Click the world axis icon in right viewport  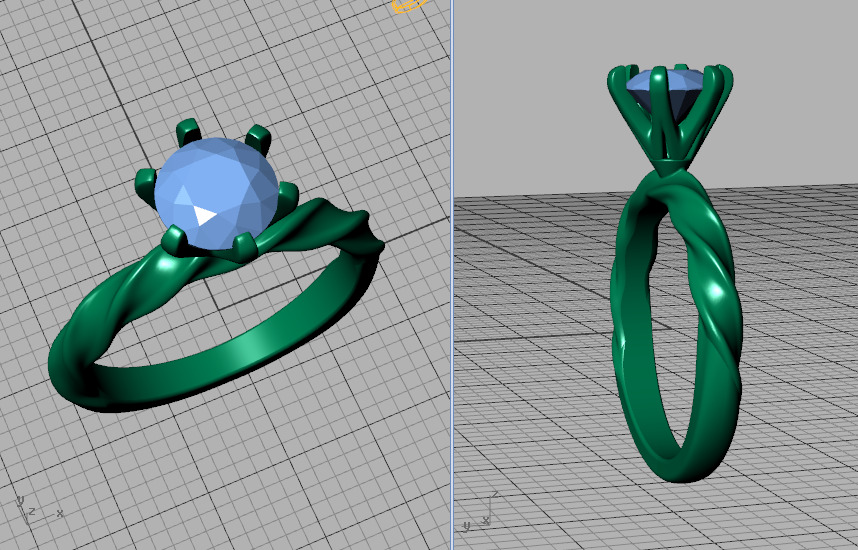(482, 512)
